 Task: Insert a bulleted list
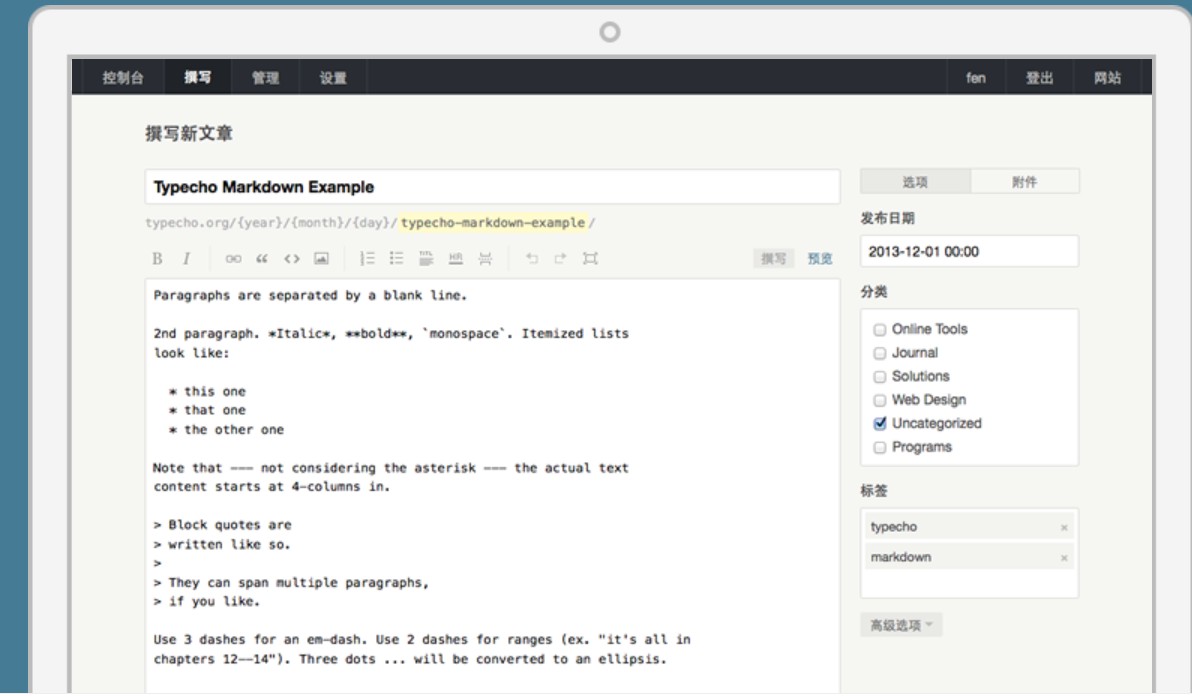397,258
